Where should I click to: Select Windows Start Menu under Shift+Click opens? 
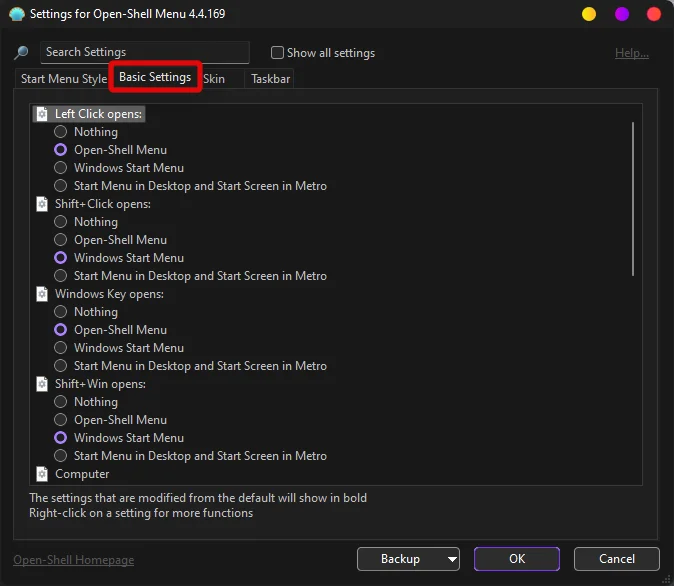click(x=61, y=258)
